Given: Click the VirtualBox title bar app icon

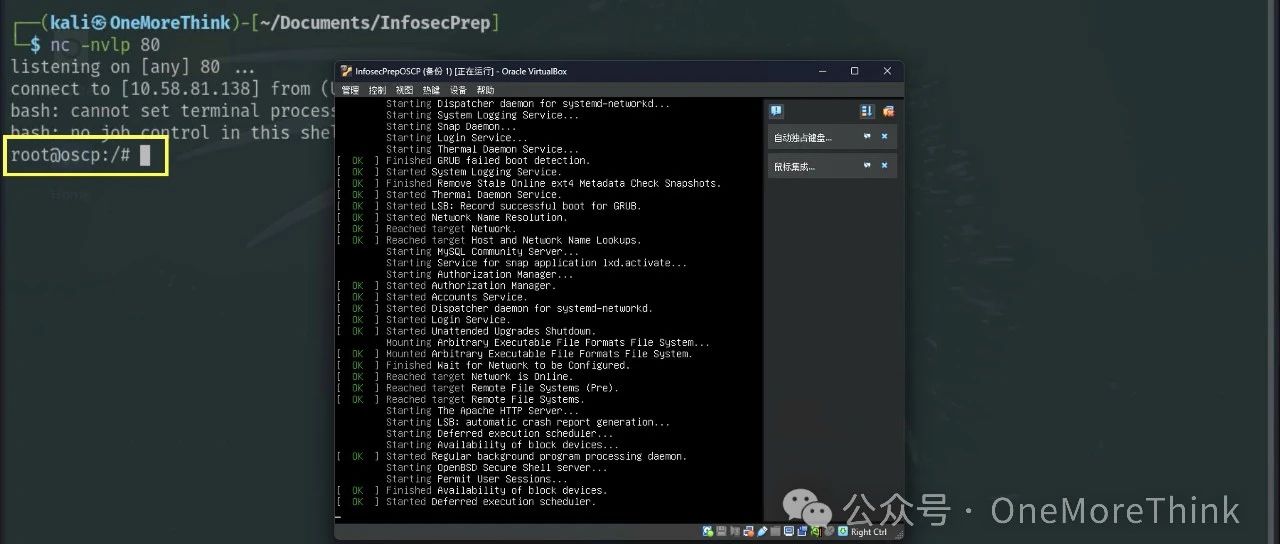Looking at the screenshot, I should pos(346,71).
